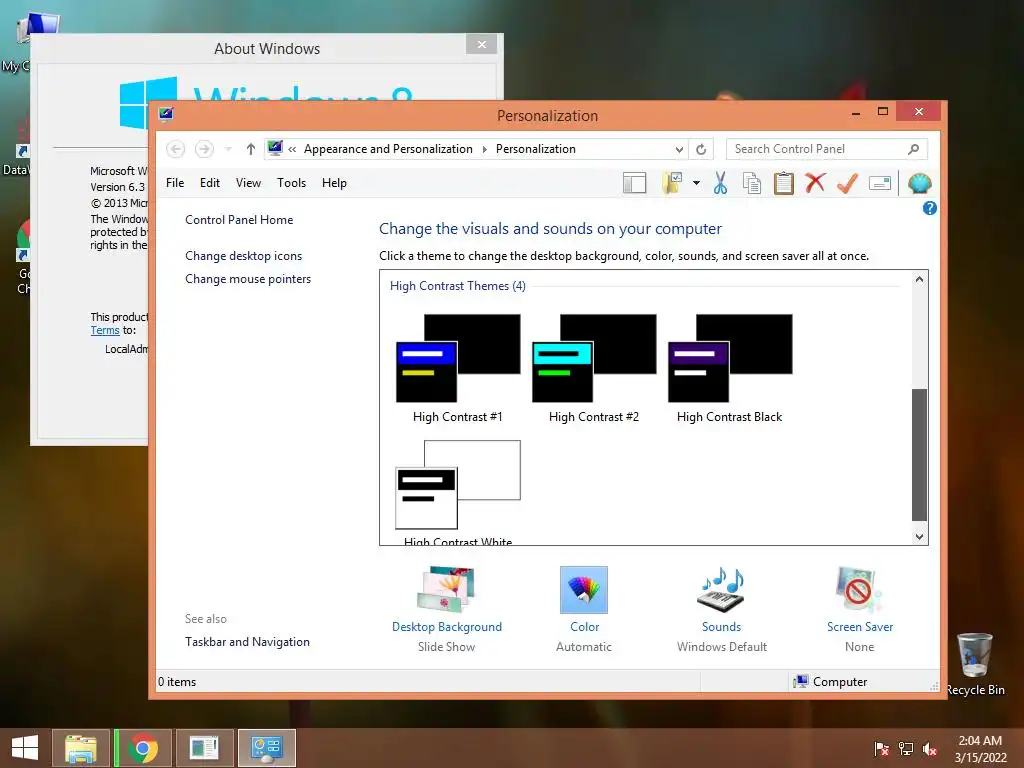Click the Recycle Bin desktop icon
Viewport: 1024px width, 768px height.
[976, 664]
